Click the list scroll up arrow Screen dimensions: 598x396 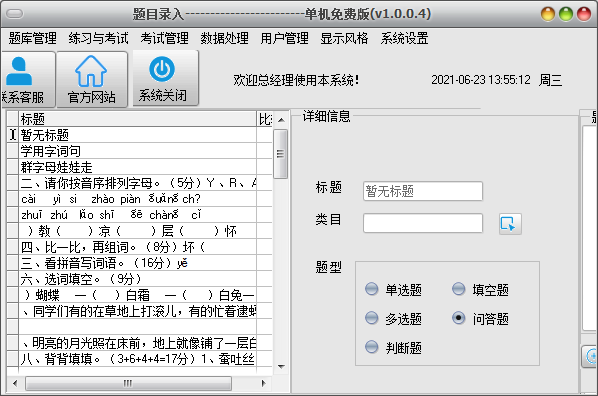(281, 120)
